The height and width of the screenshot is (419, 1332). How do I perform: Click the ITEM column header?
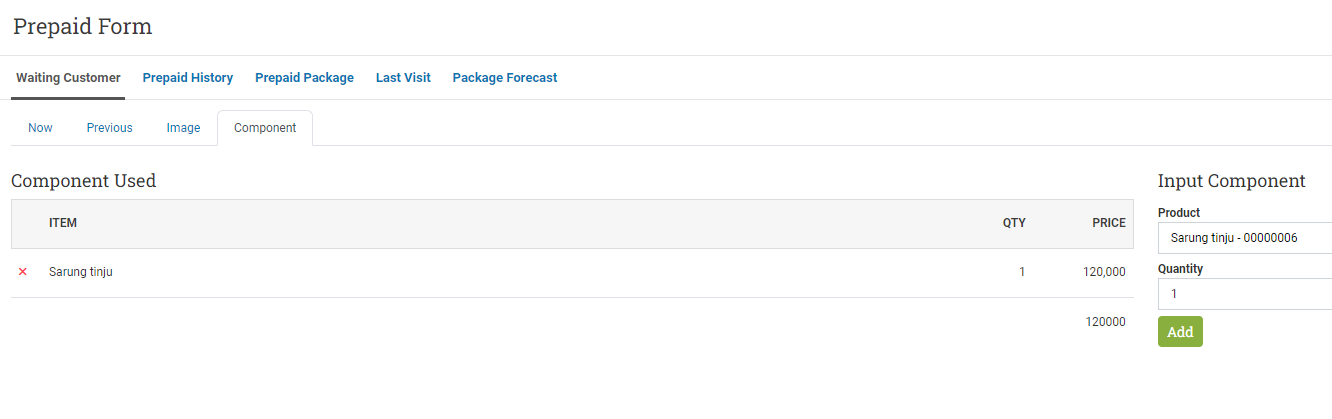point(63,223)
